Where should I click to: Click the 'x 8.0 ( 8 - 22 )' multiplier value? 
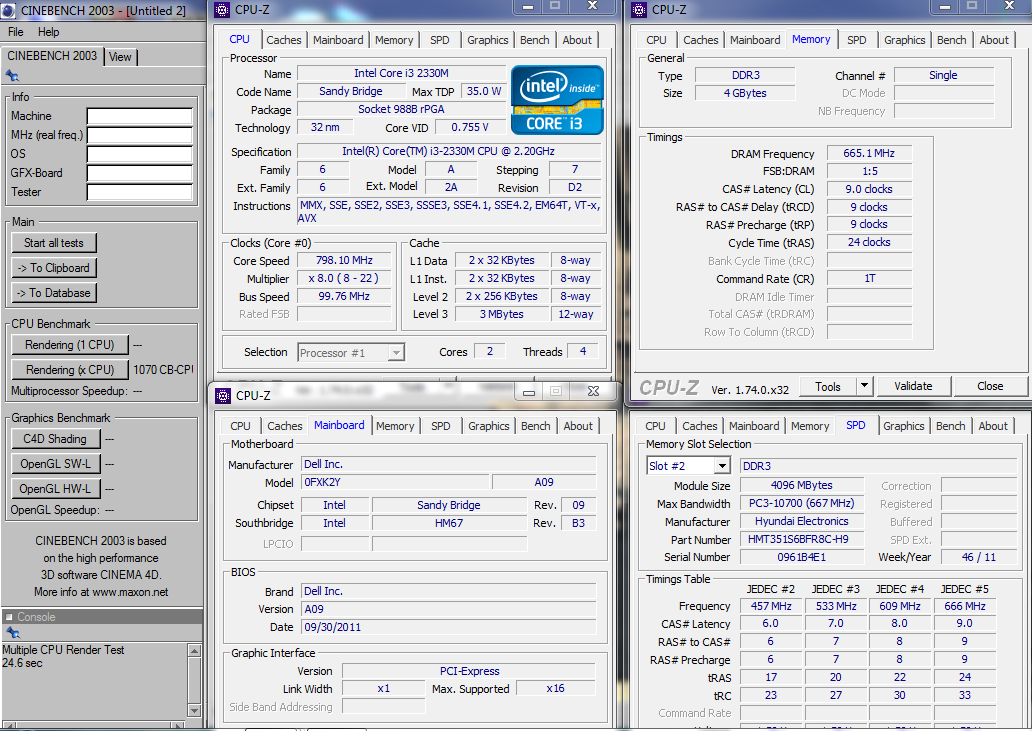point(344,278)
